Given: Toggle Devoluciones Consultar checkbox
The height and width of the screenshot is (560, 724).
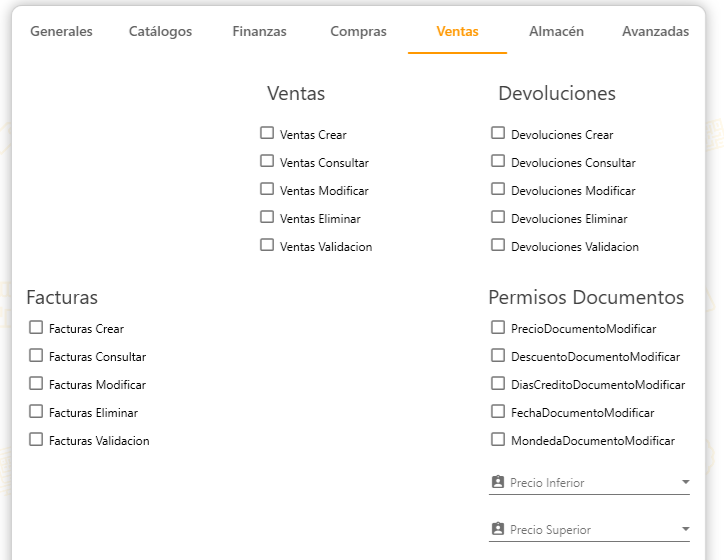Looking at the screenshot, I should pos(498,161).
